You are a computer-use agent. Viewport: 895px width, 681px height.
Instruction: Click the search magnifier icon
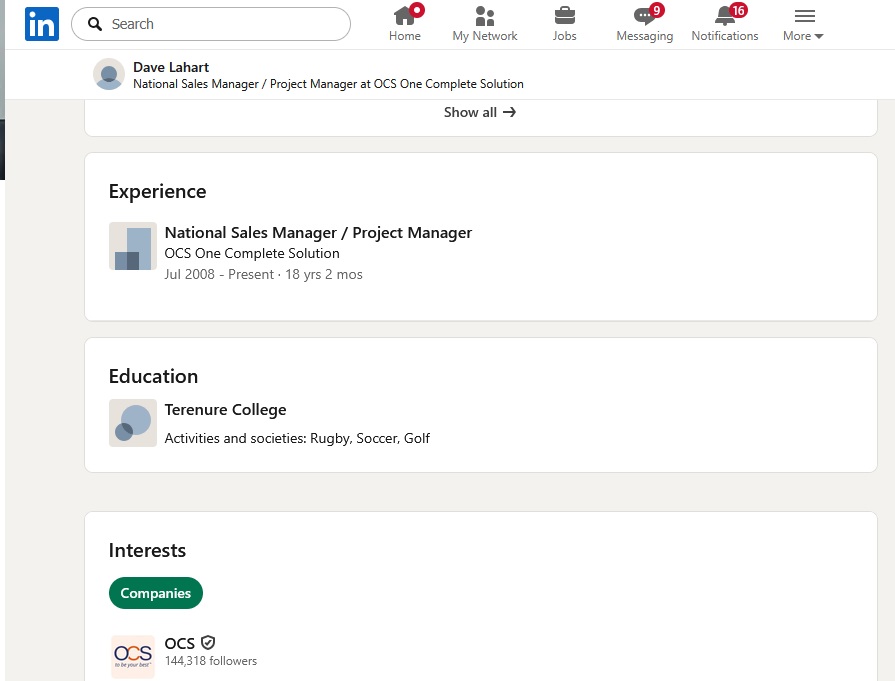click(95, 24)
